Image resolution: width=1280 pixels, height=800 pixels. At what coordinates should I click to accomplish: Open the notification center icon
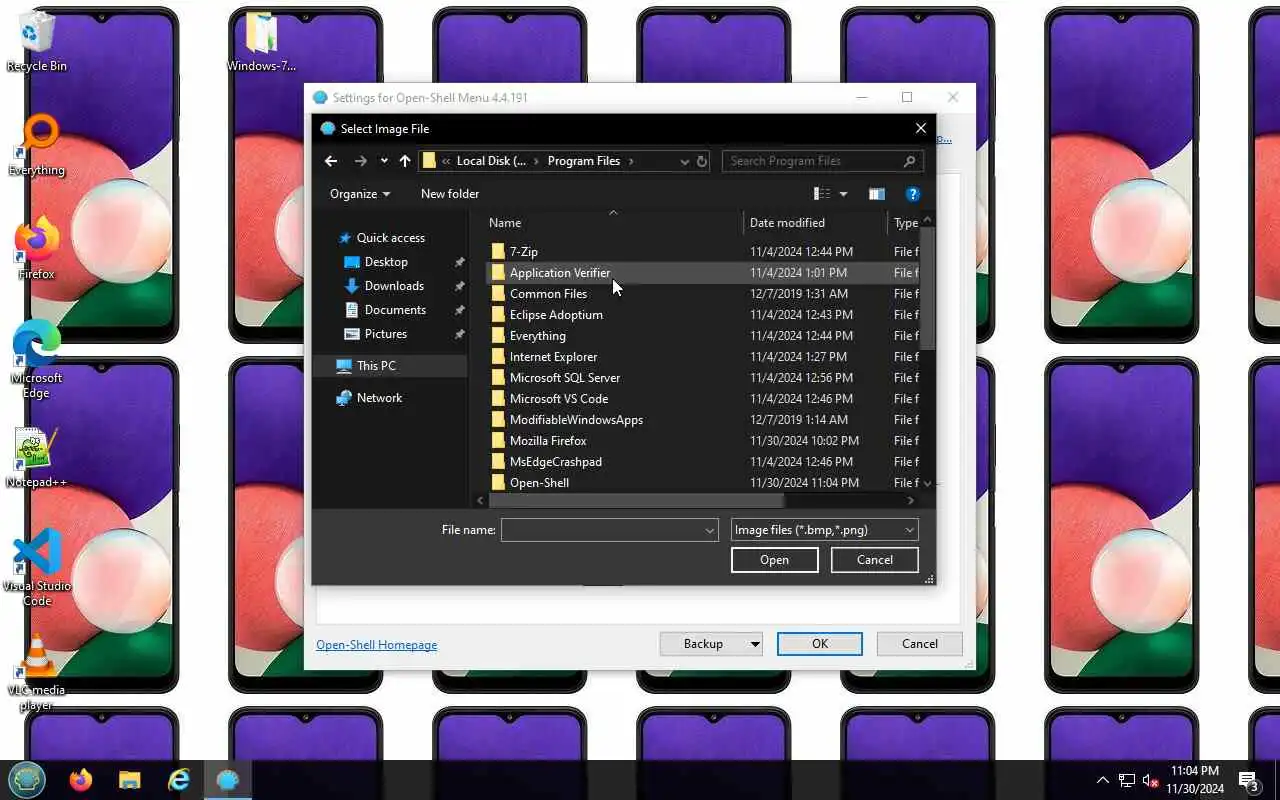pos(1249,780)
